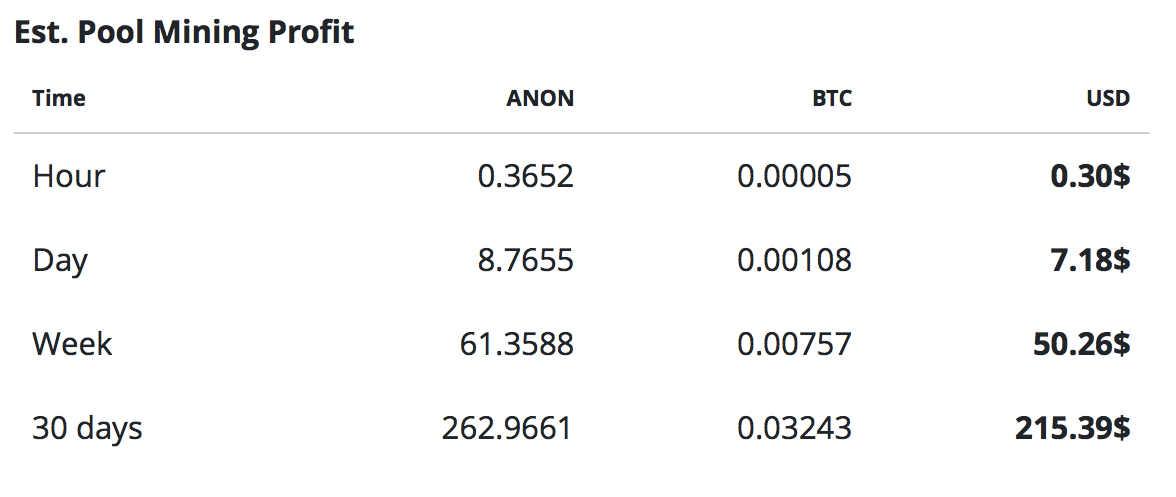Click the 30-day USD profit 215.39$

point(1073,429)
